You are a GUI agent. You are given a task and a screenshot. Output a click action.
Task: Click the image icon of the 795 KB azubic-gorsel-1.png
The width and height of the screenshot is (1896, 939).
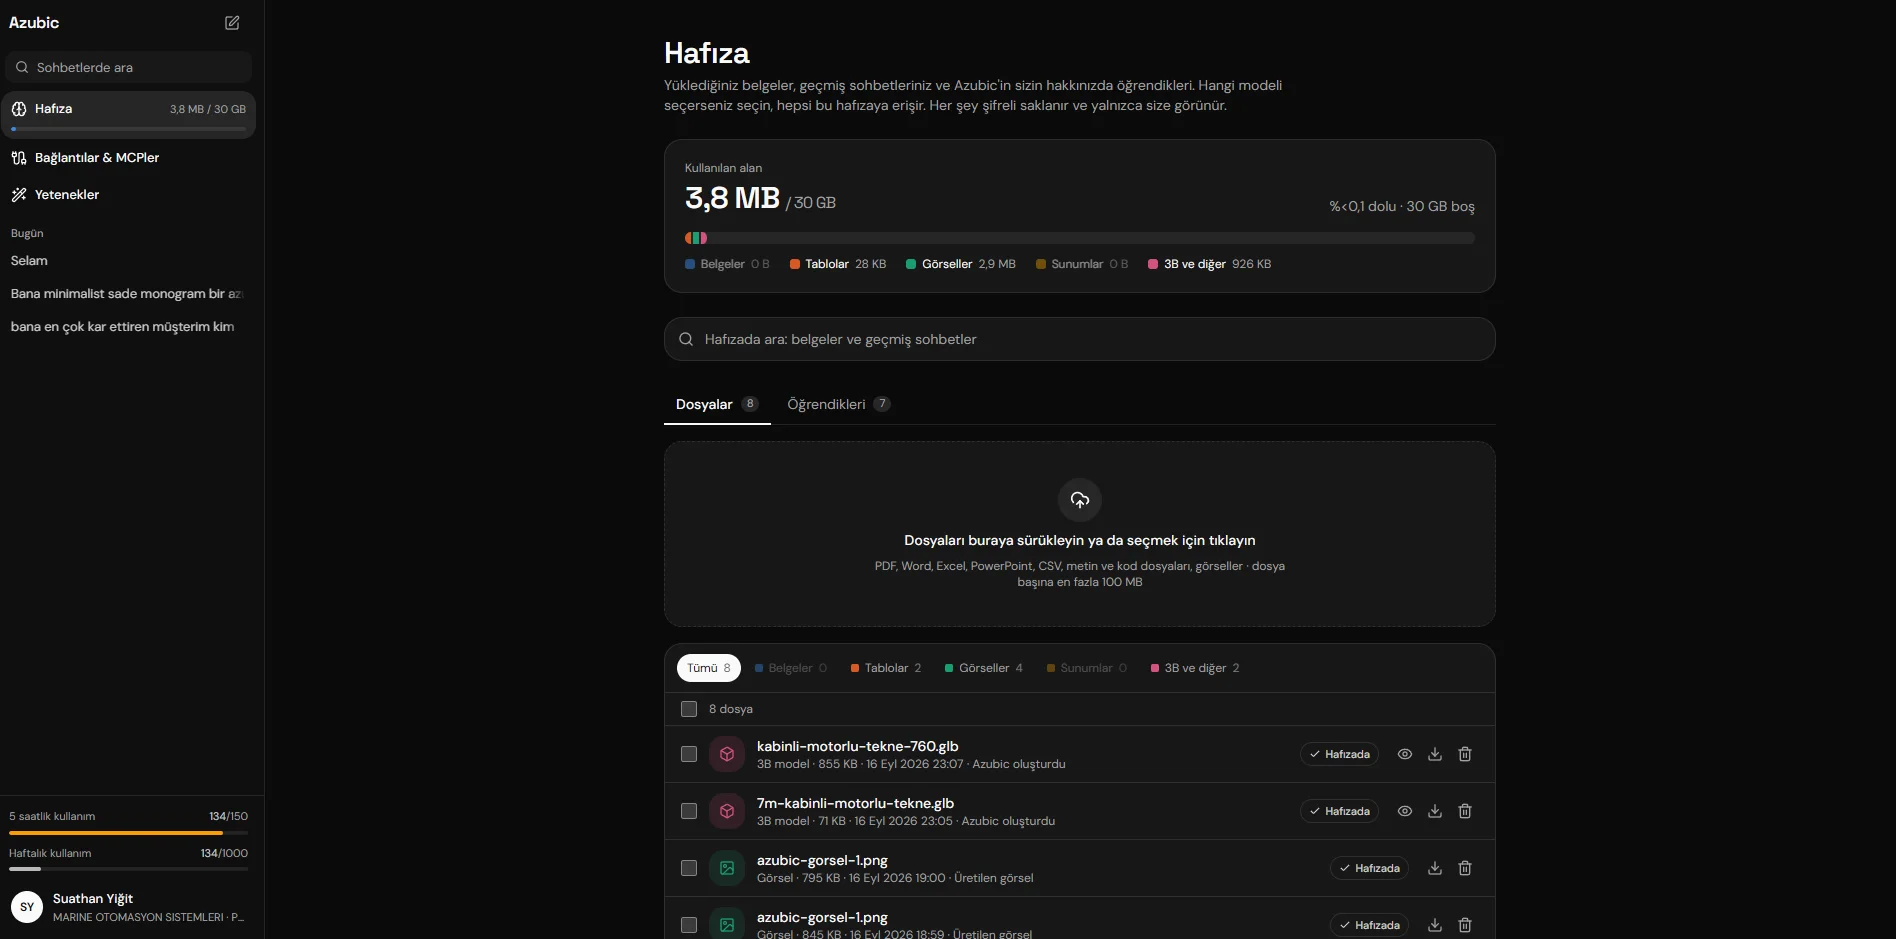click(x=727, y=868)
